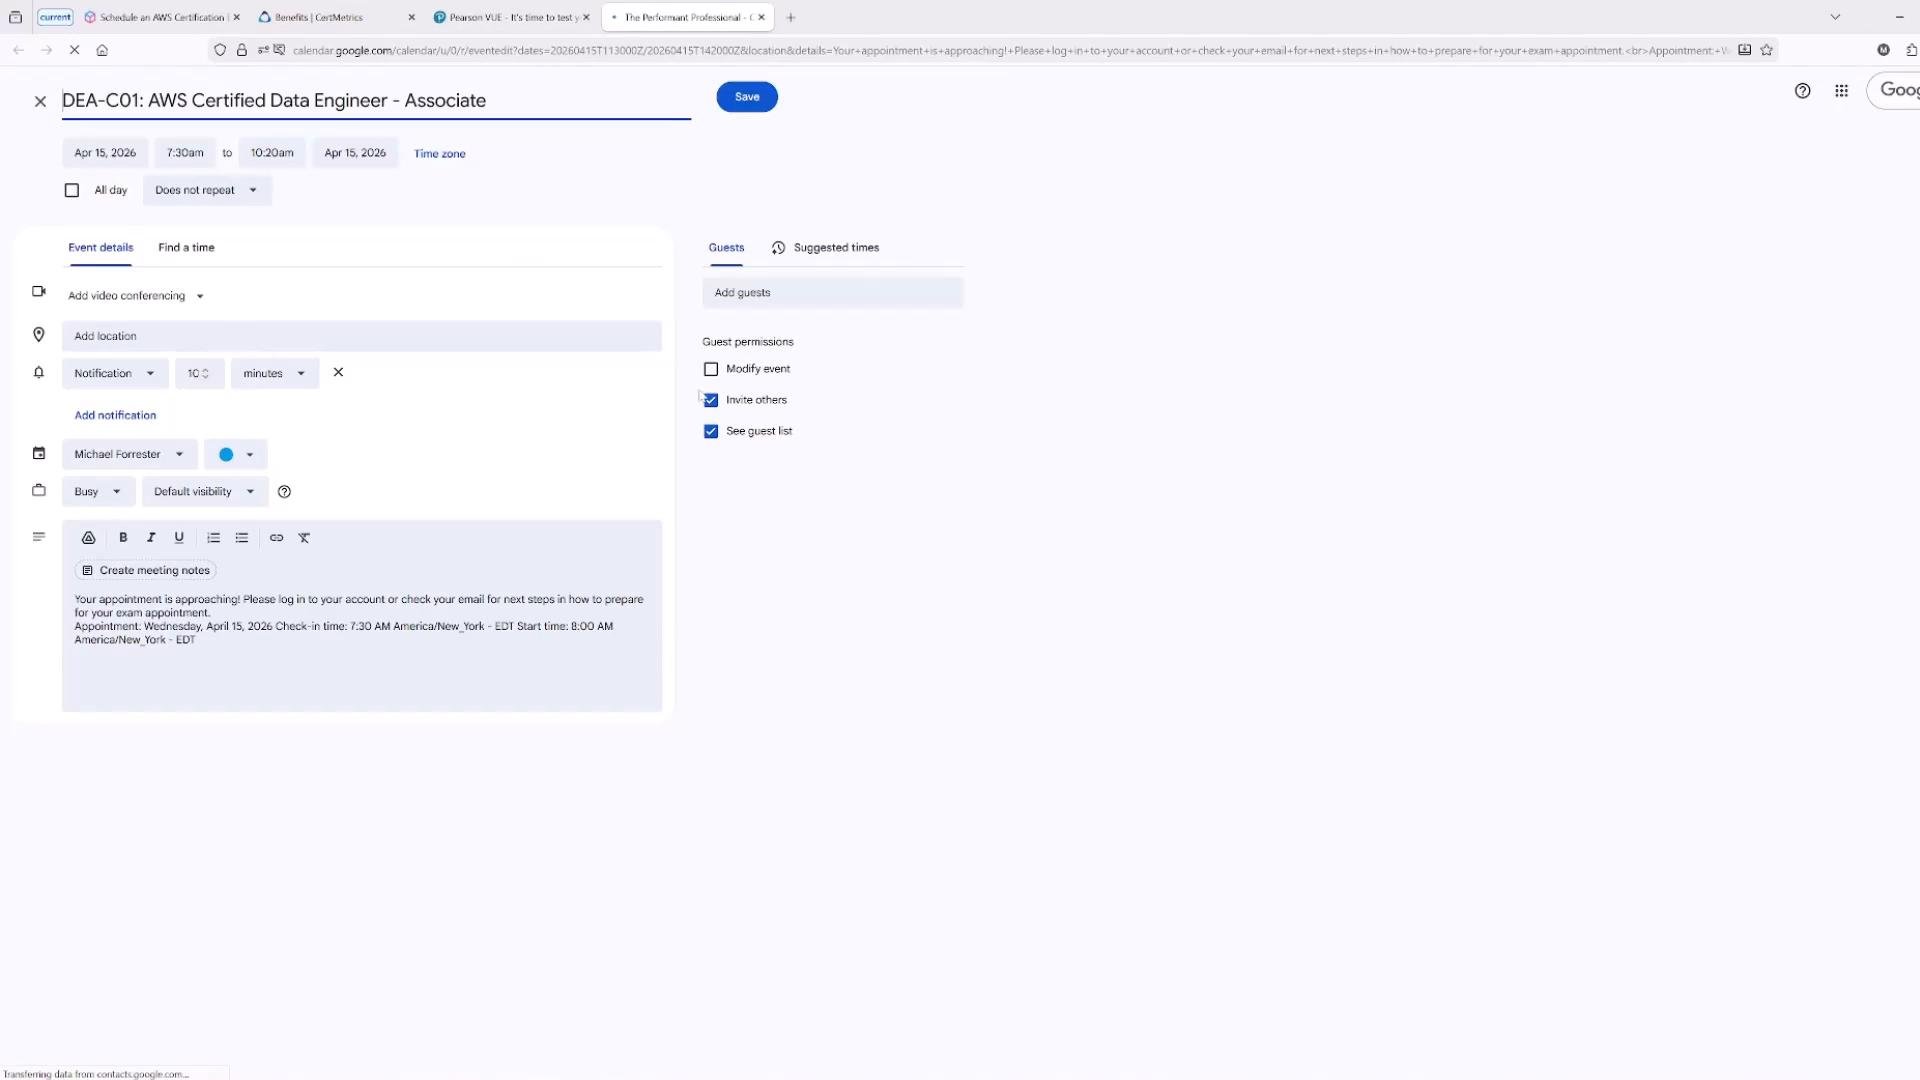Switch to the Find a time tab
1920x1080 pixels.
click(x=186, y=247)
